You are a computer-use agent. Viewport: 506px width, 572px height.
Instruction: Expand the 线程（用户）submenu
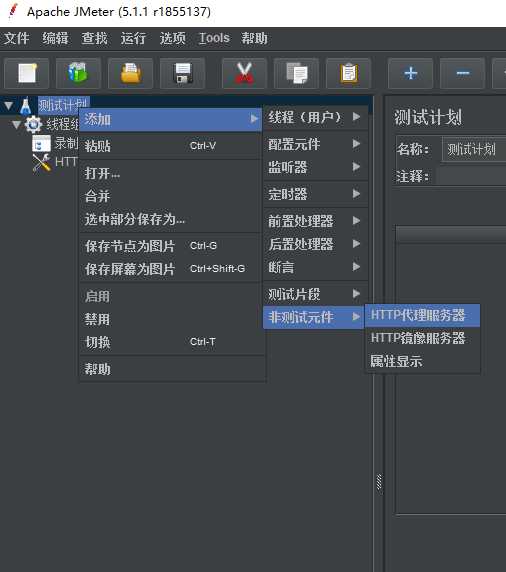click(x=315, y=117)
